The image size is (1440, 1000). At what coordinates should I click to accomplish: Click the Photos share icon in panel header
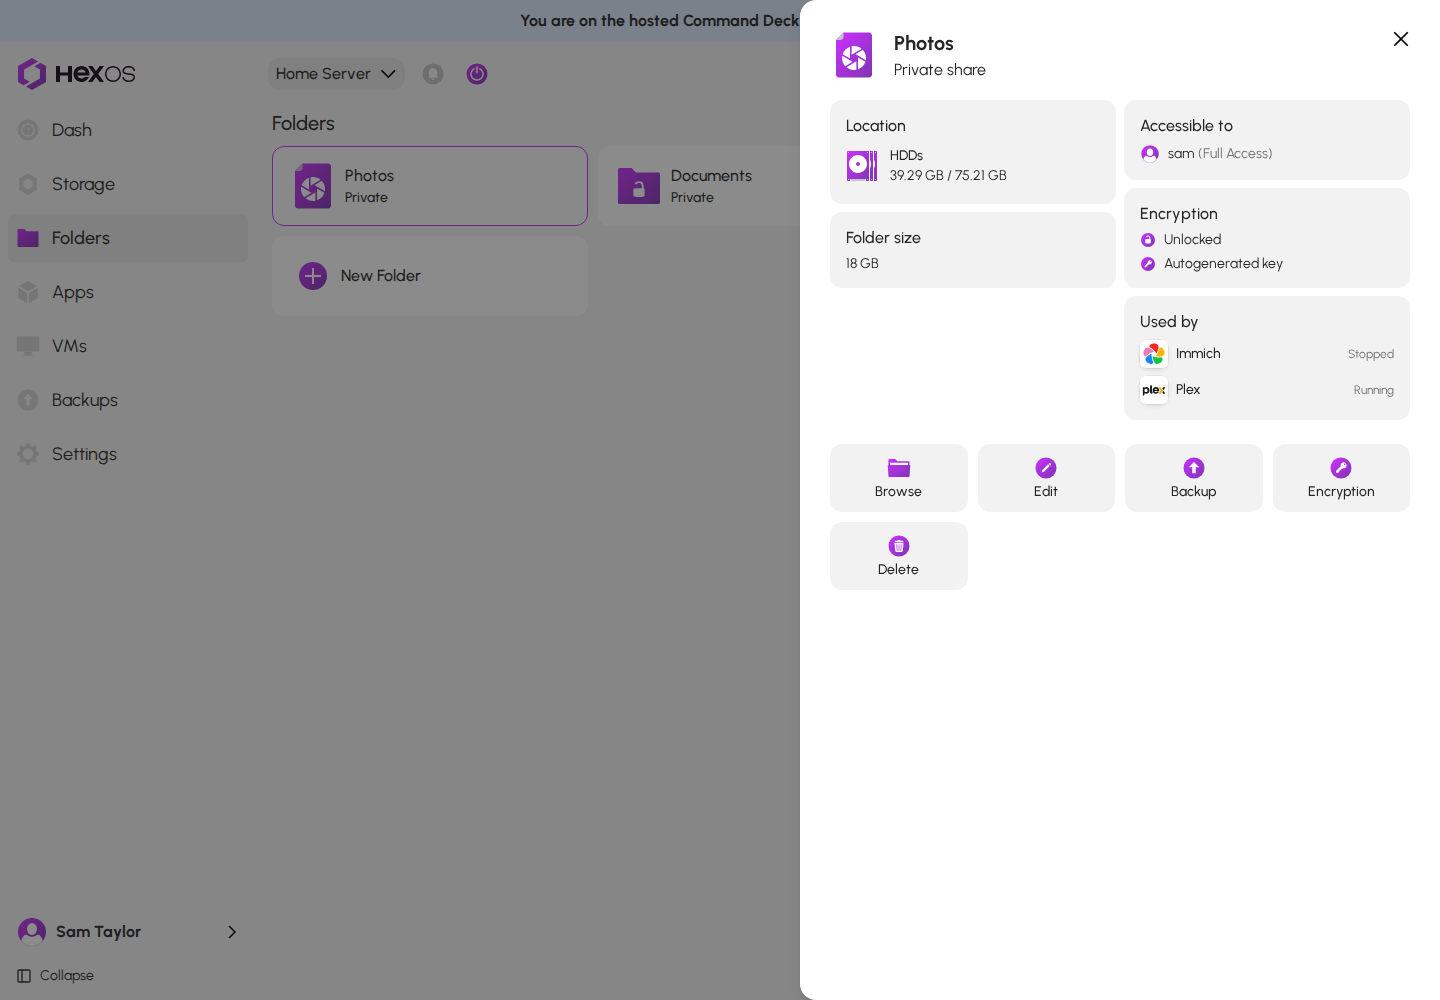[854, 55]
